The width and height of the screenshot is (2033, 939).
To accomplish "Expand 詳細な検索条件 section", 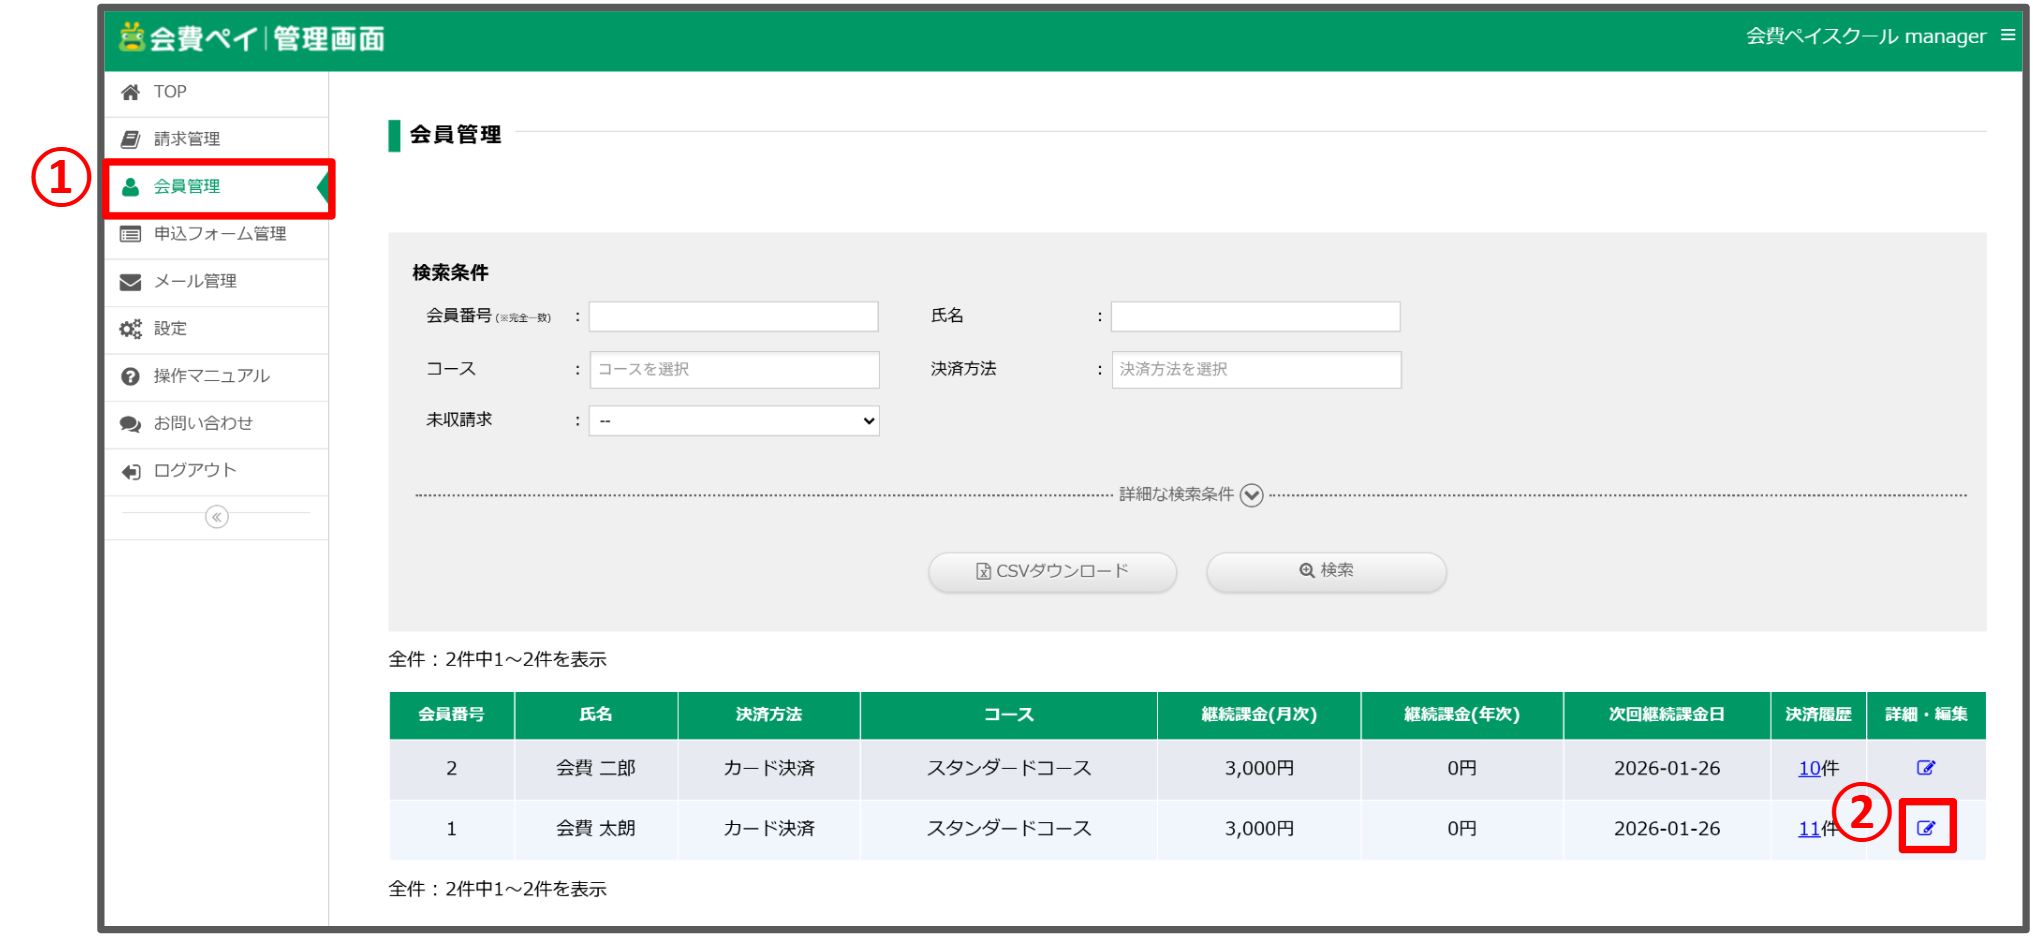I will [1251, 495].
